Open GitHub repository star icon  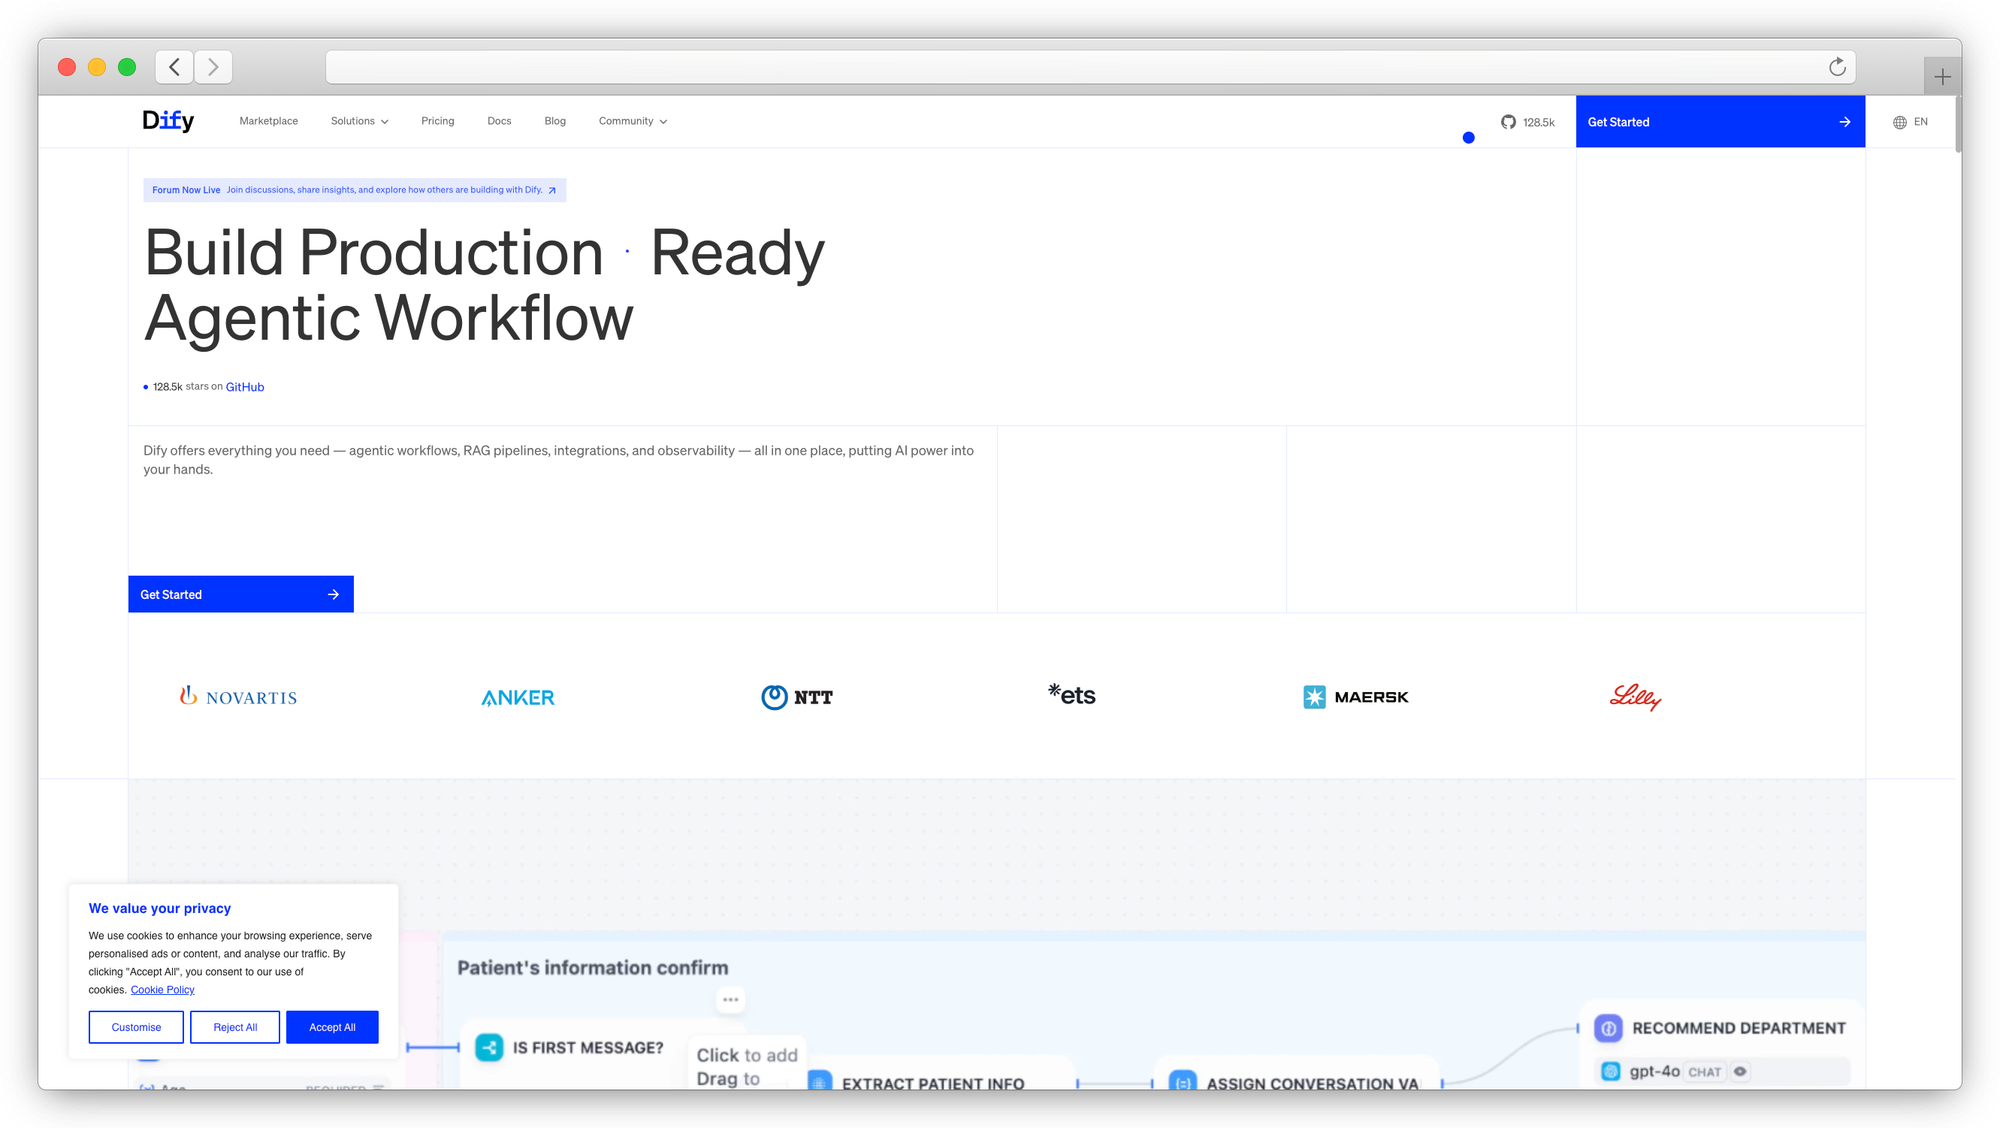pyautogui.click(x=1508, y=122)
